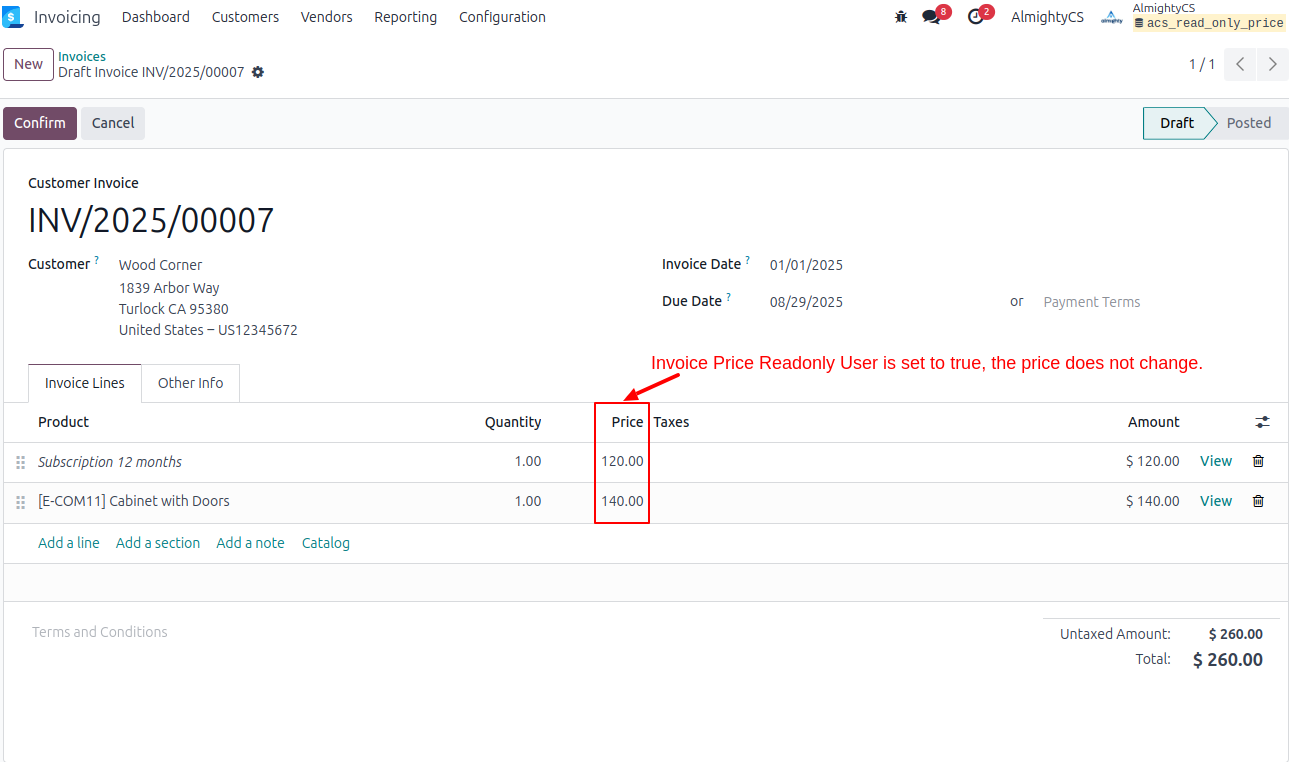Click the Payment Terms field

1091,302
